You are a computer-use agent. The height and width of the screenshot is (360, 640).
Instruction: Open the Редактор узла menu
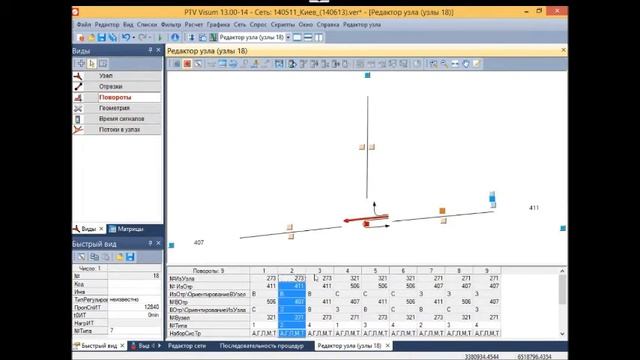tap(362, 24)
